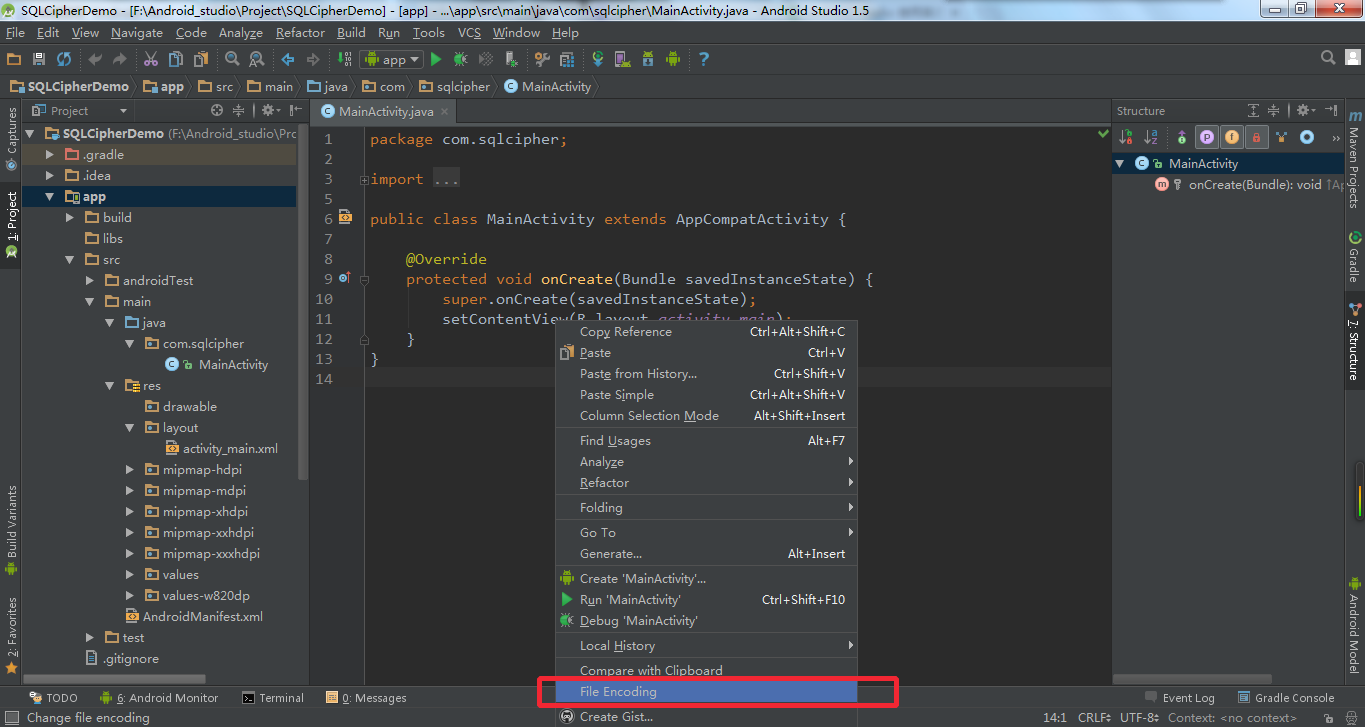Click the Copy icon in the toolbar
Viewport: 1365px width, 727px height.
coord(176,60)
